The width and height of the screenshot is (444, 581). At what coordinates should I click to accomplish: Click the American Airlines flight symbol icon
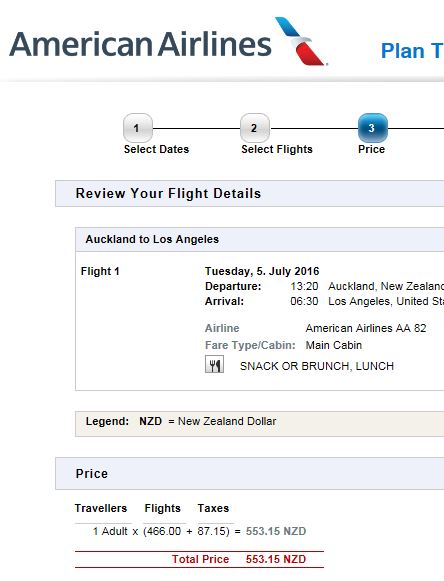pyautogui.click(x=301, y=41)
